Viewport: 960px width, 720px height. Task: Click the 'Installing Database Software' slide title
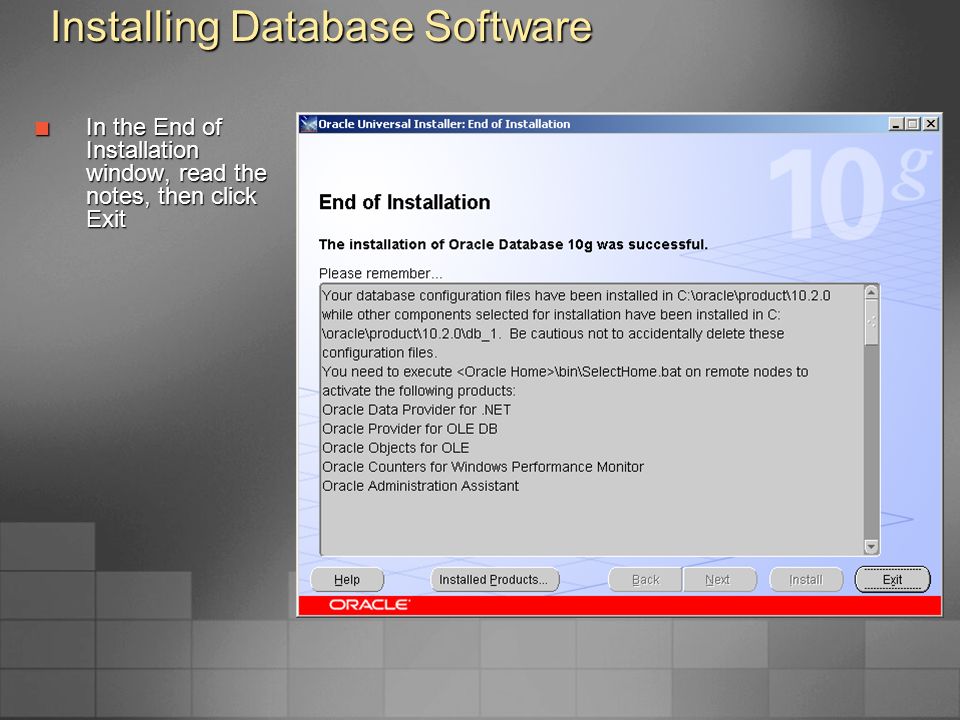tap(321, 26)
